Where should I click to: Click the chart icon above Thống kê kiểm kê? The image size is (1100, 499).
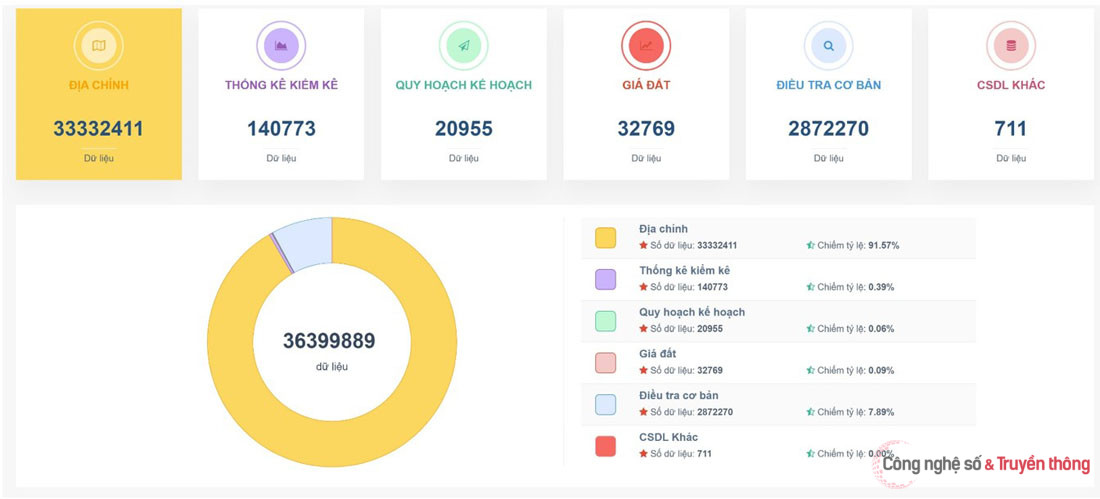281,45
